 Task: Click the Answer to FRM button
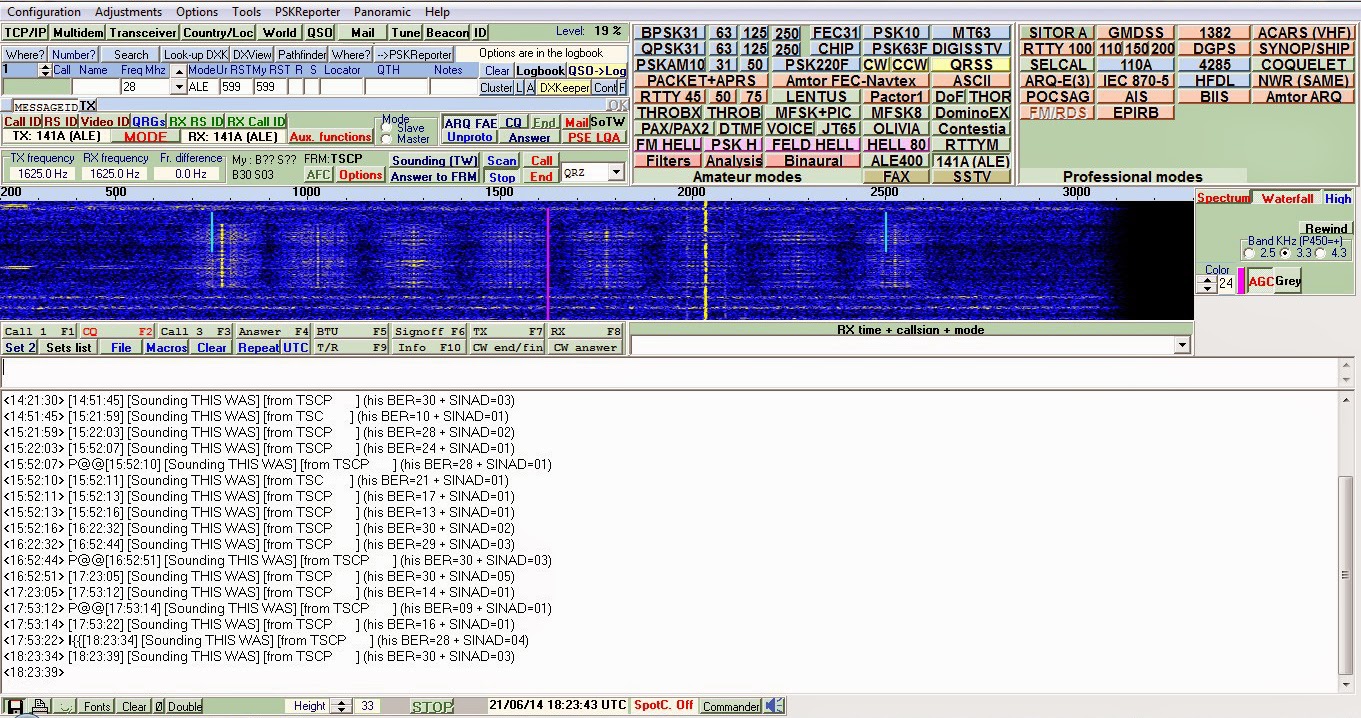433,177
